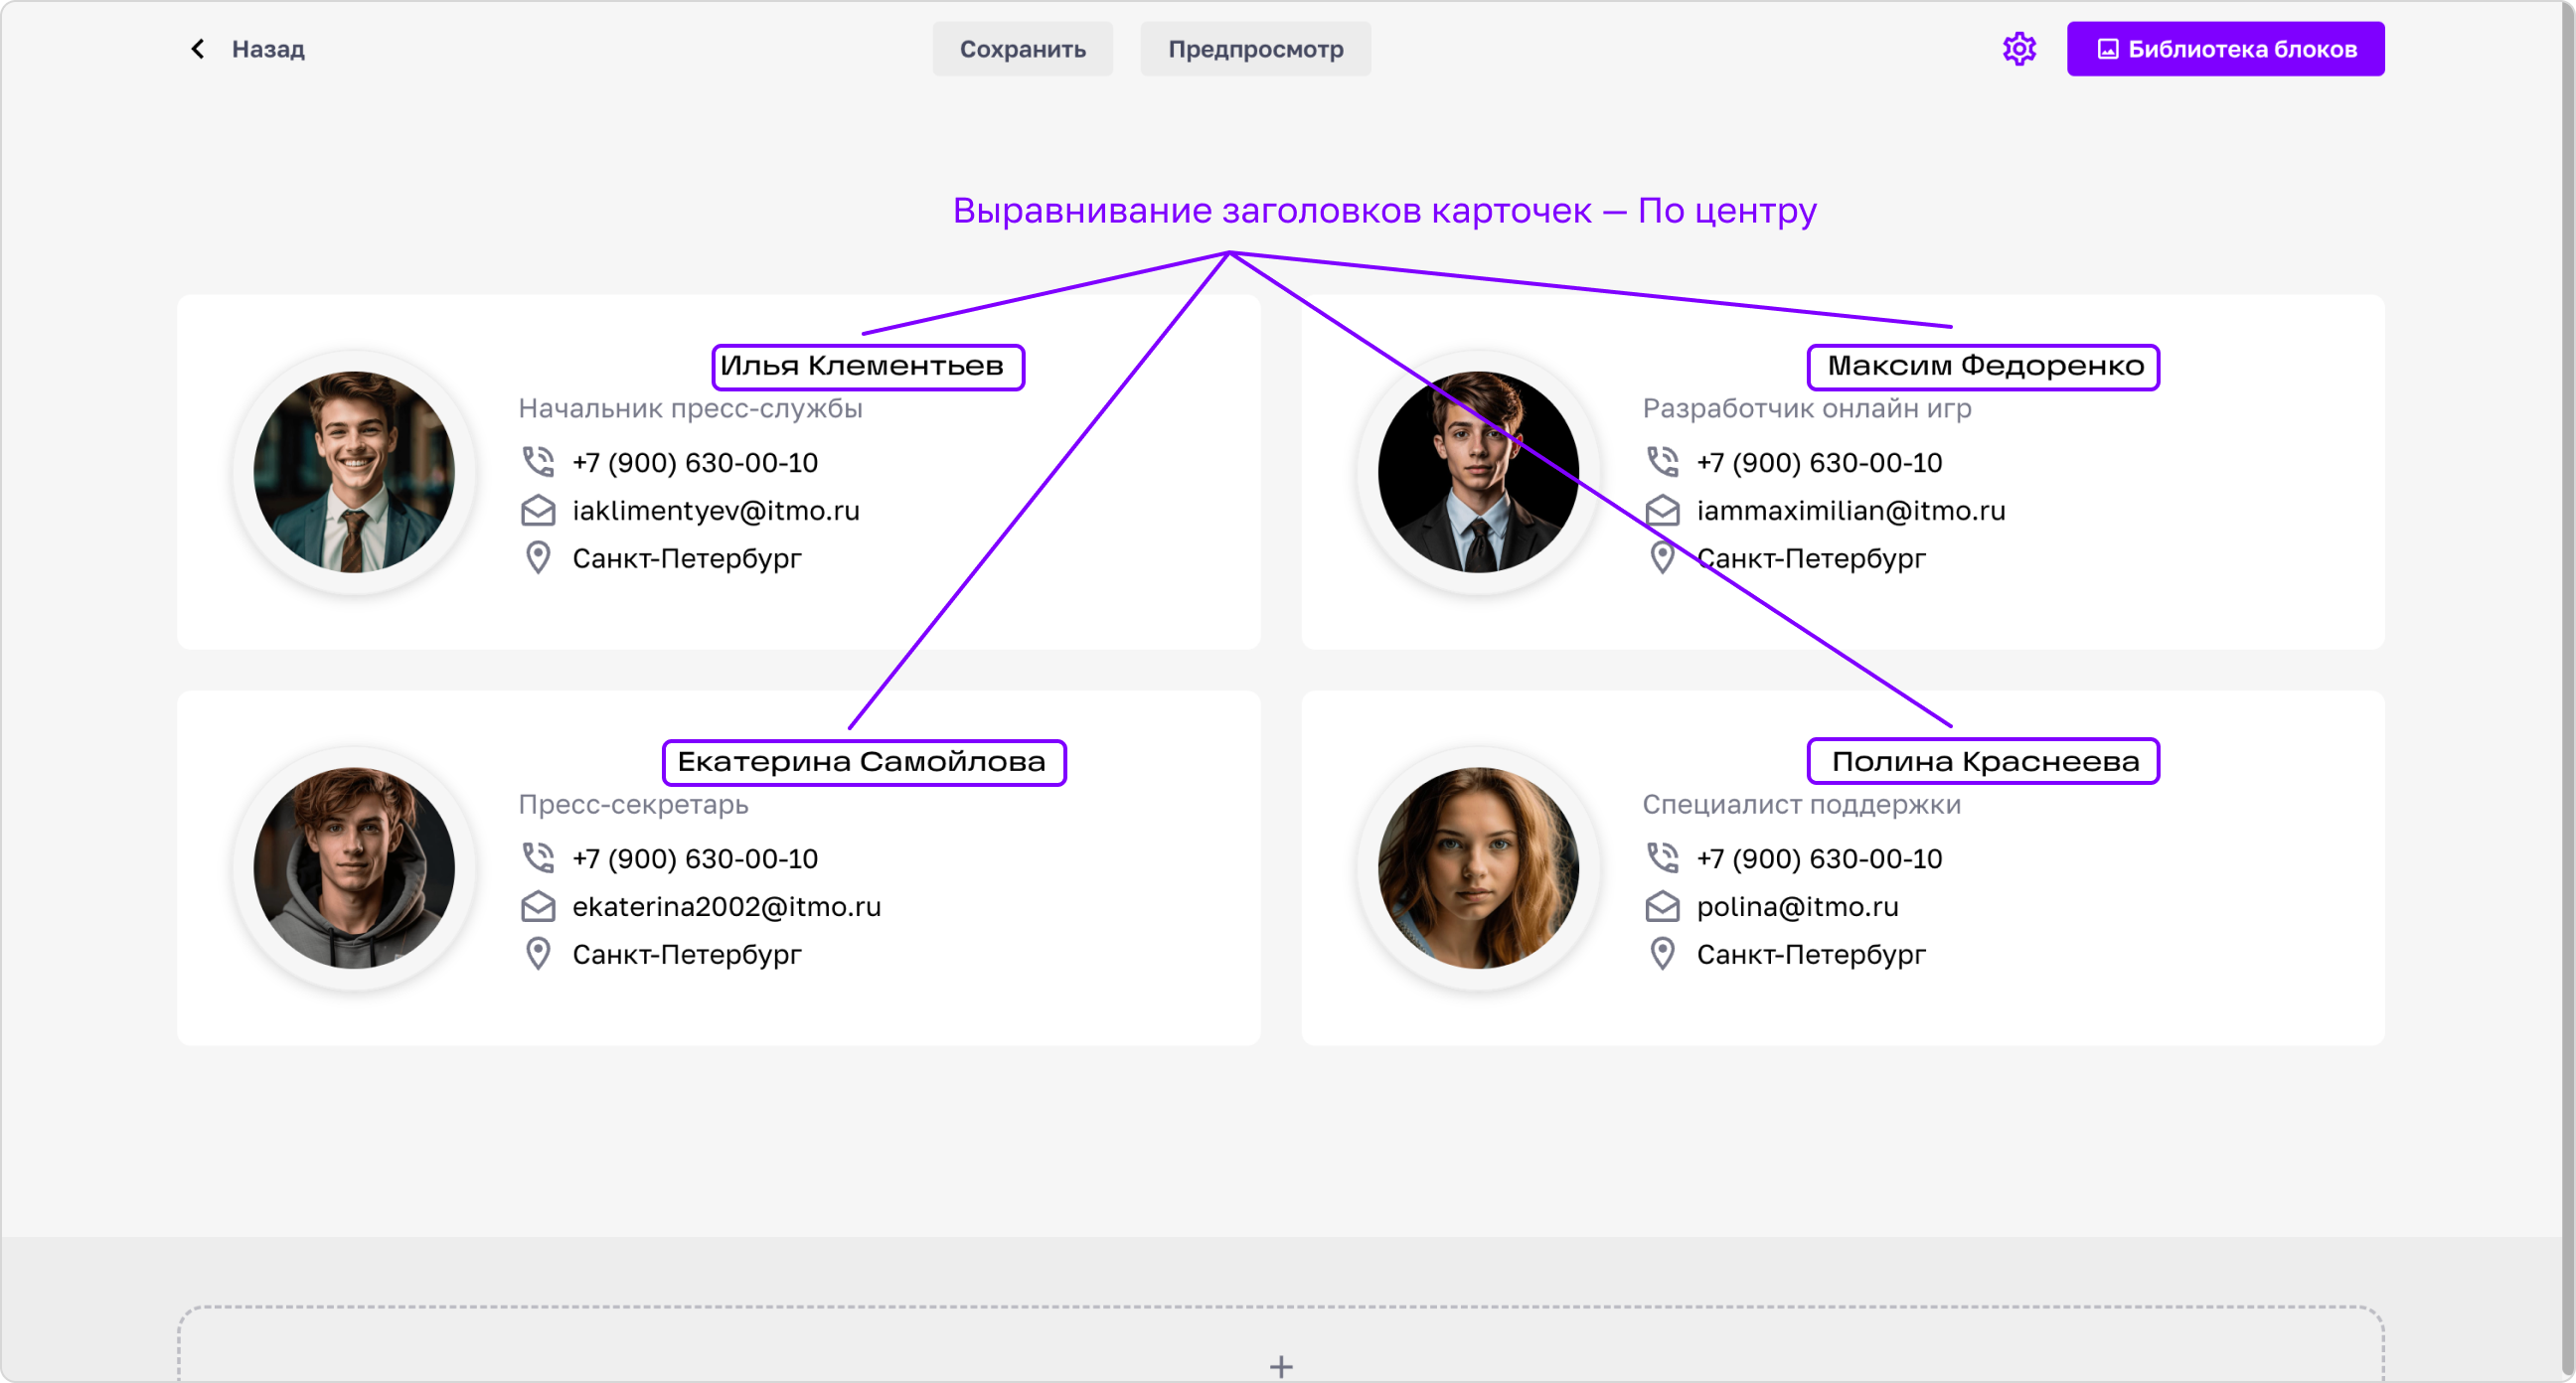This screenshot has height=1383, width=2576.
Task: Click the subtitle Начальник пресс-службы
Action: [690, 408]
